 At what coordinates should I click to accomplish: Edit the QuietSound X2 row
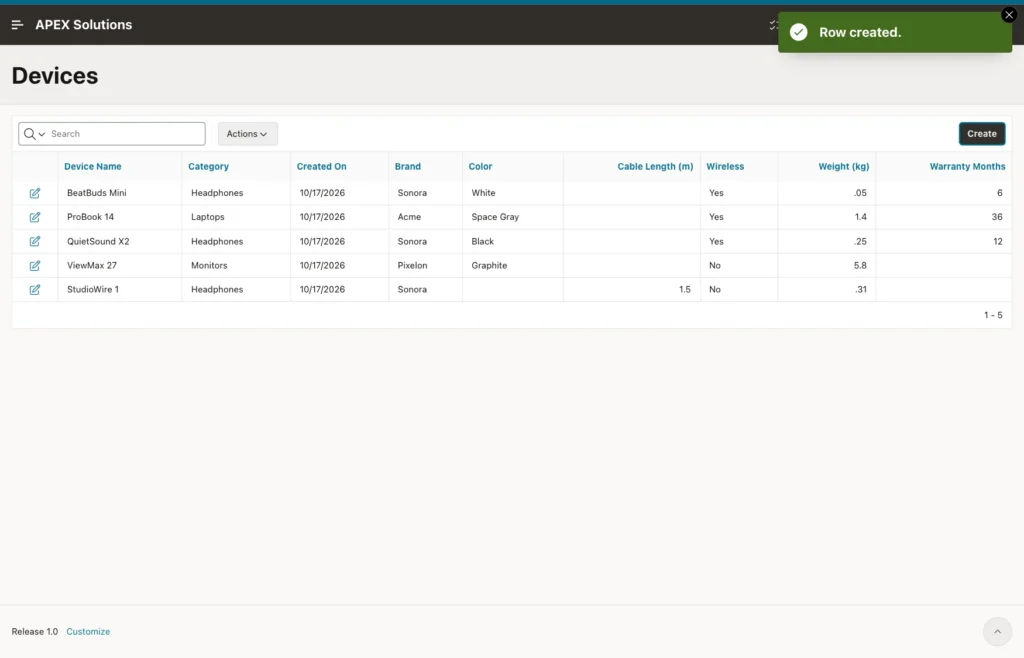coord(35,242)
